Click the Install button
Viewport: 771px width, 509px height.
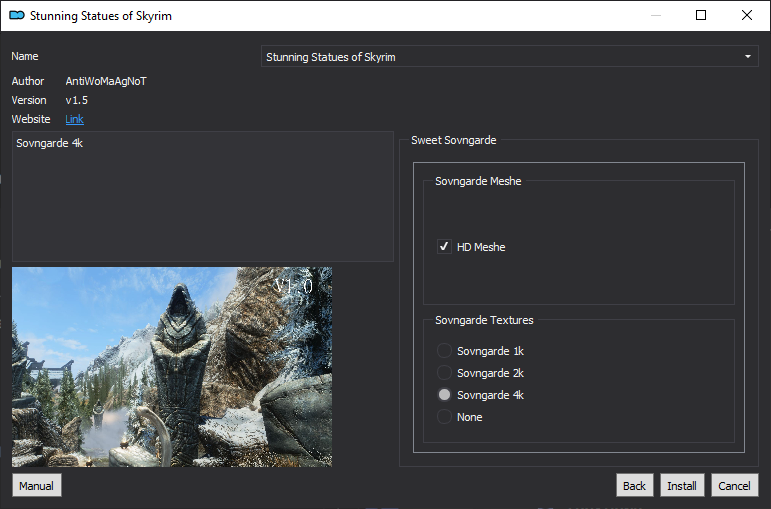(x=682, y=485)
